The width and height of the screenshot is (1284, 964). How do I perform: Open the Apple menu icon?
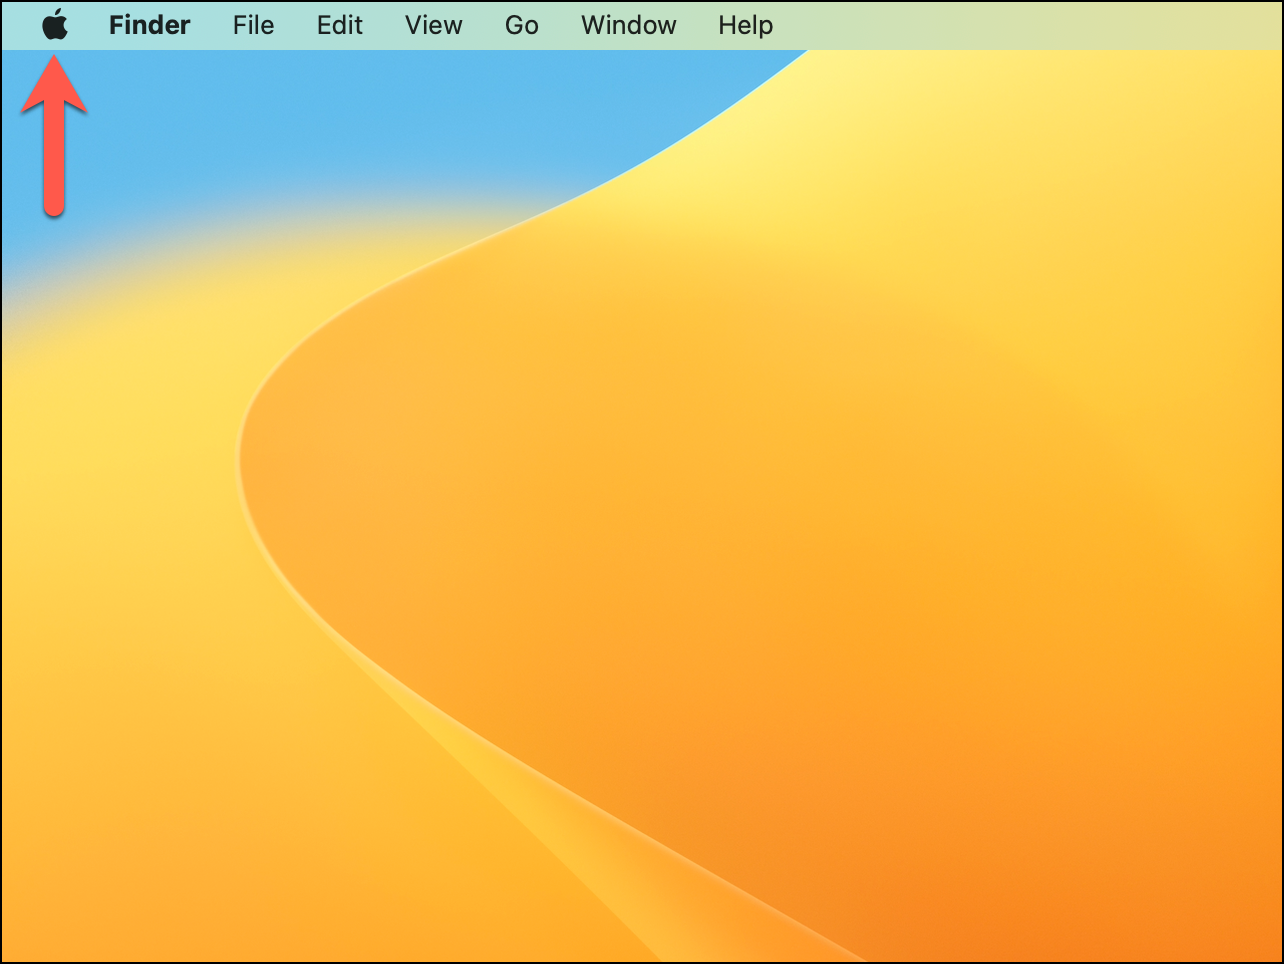point(55,24)
